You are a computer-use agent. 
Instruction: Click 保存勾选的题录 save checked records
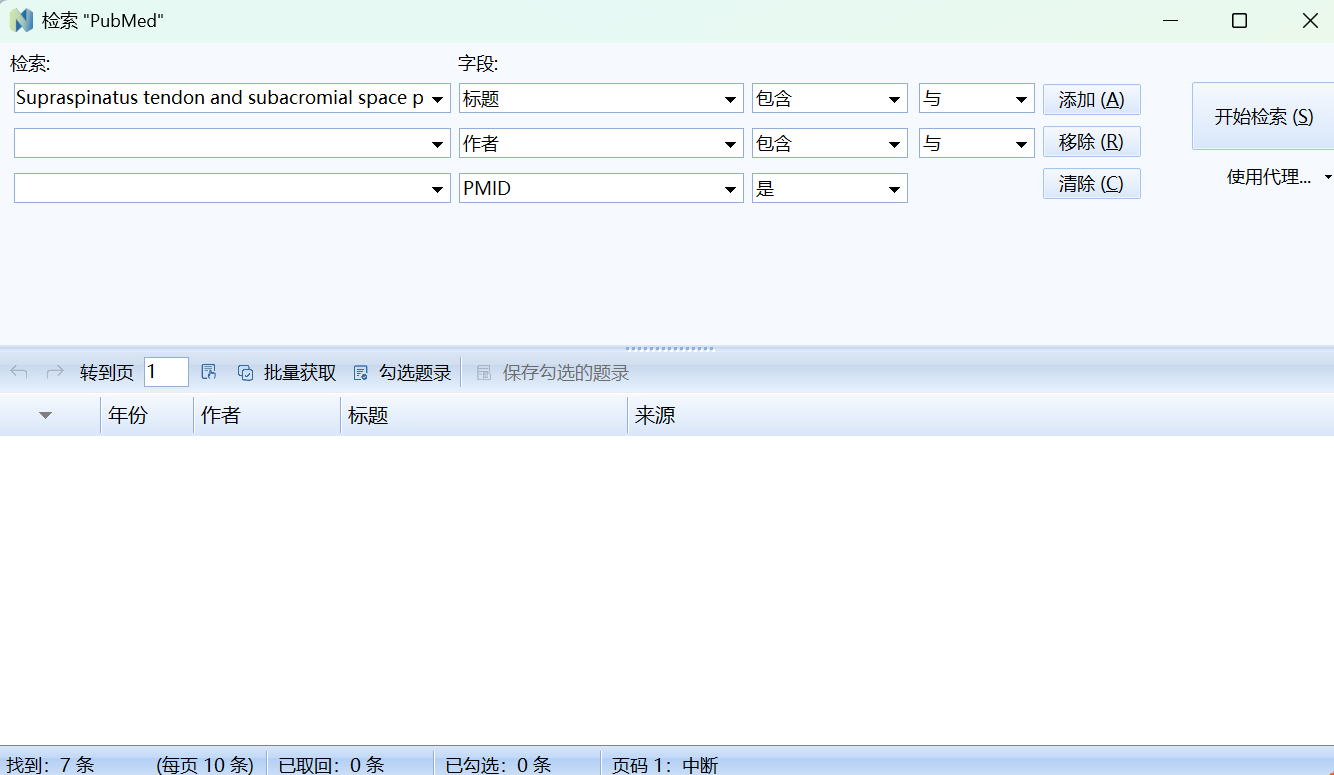coord(553,373)
